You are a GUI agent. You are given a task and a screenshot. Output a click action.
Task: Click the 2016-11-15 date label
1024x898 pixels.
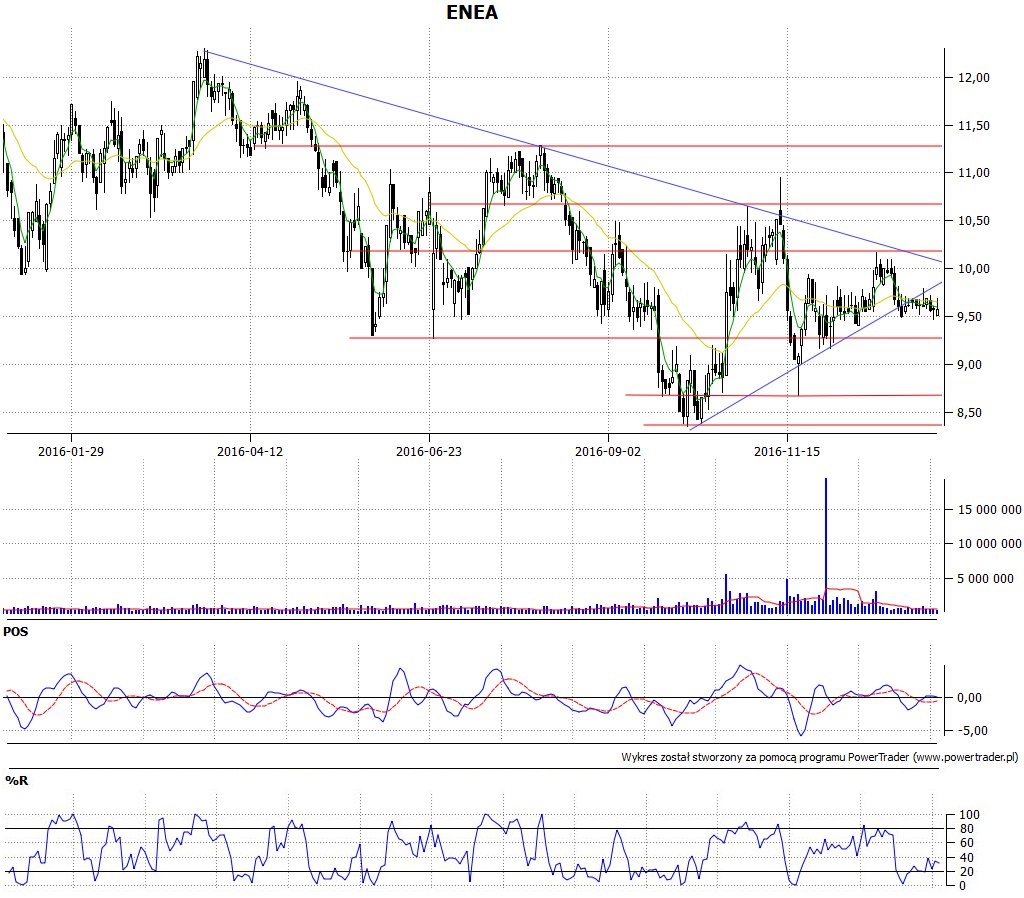pos(787,451)
